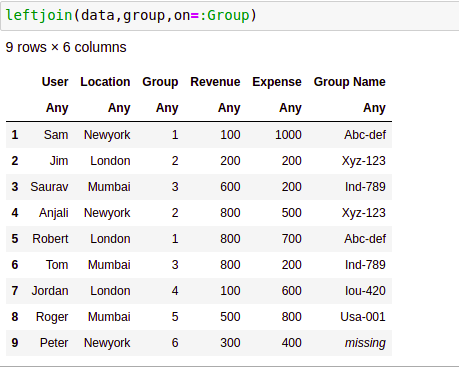
Task: Click Abc-def in Sam's row
Action: tap(365, 135)
